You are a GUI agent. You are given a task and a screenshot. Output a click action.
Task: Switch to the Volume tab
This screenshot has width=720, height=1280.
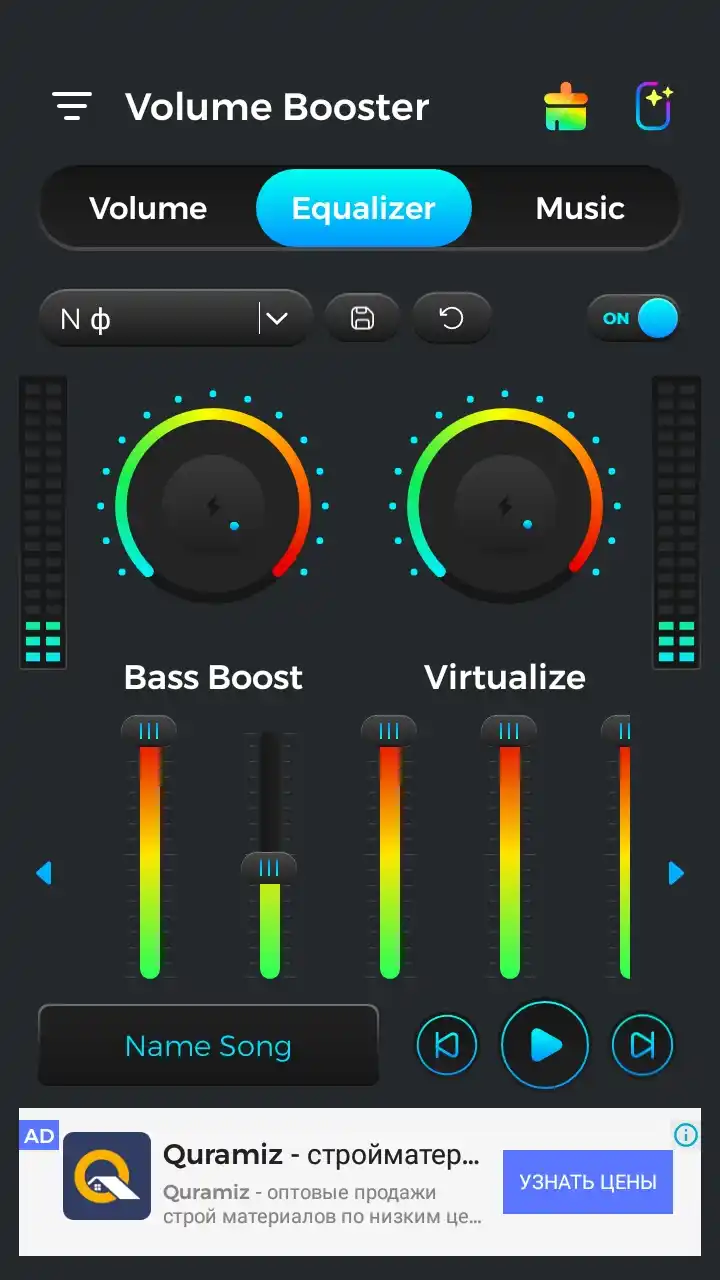(x=148, y=208)
